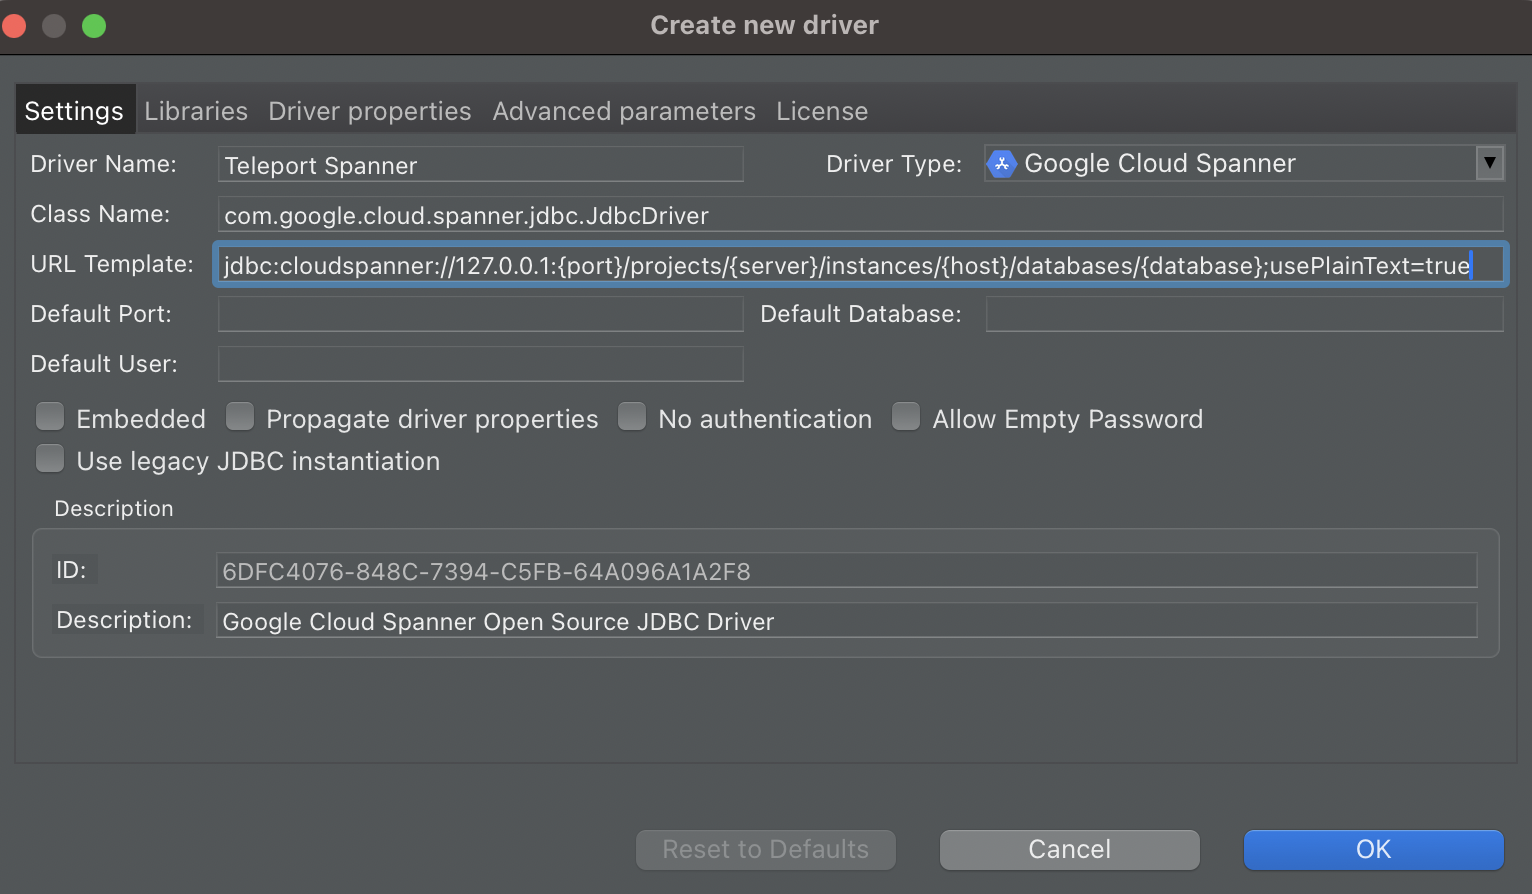Open the Driver properties tab
The height and width of the screenshot is (894, 1532).
pos(369,110)
